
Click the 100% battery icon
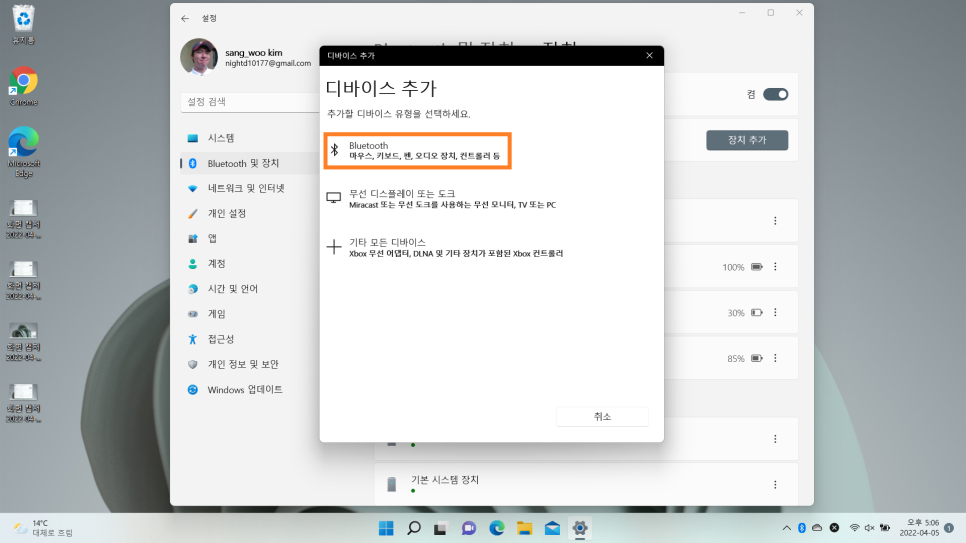757,267
